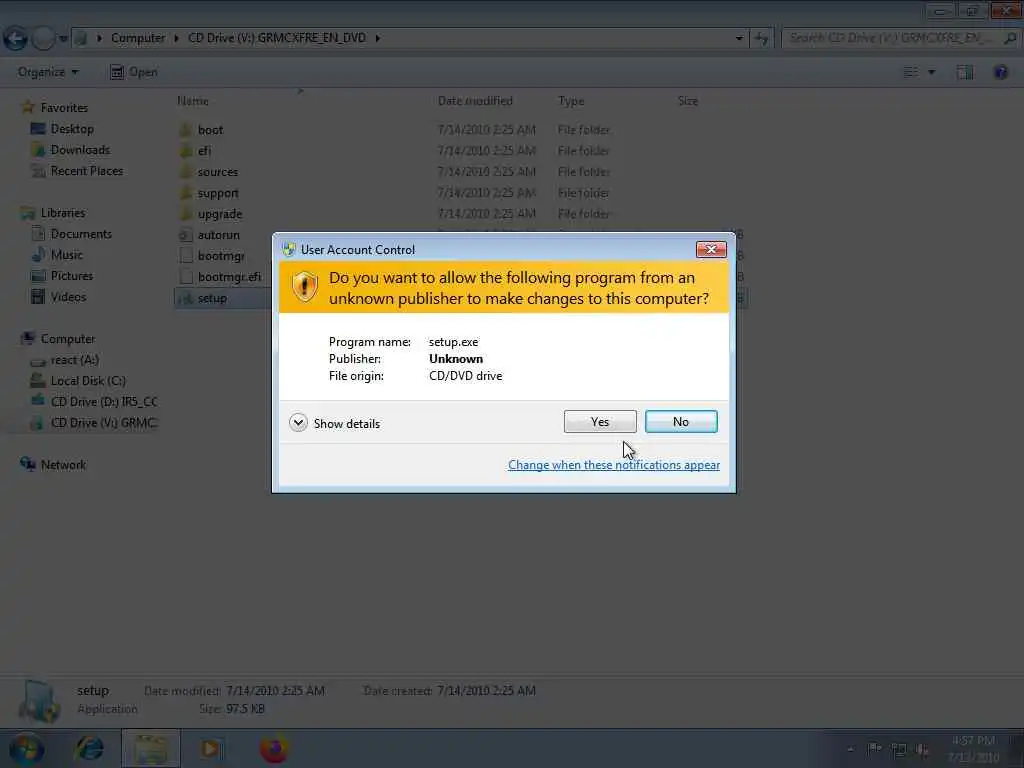Launch Firefox from the taskbar
The image size is (1024, 768).
point(274,748)
